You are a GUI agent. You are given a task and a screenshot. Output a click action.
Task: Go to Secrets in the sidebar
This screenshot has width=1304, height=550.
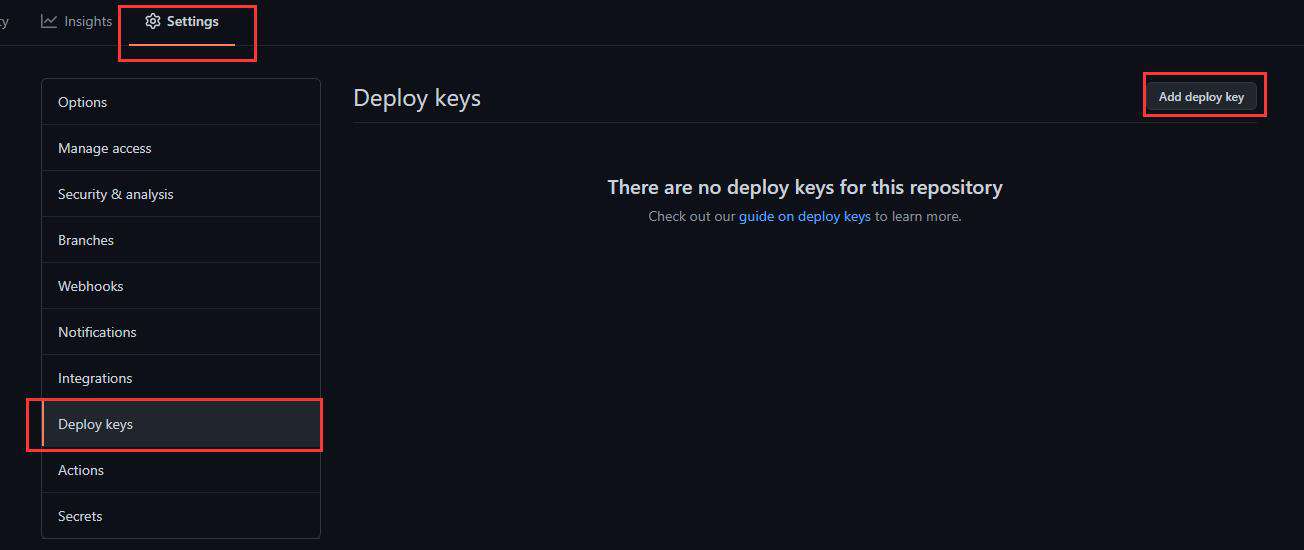click(181, 516)
